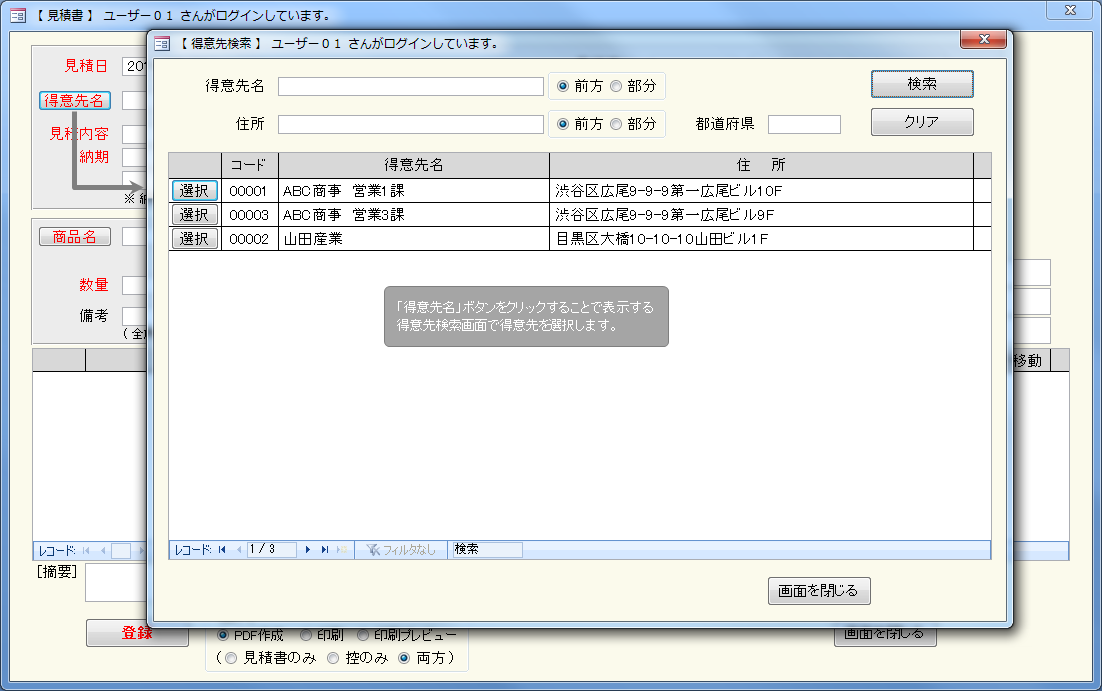Viewport: 1102px width, 691px height.
Task: Click the next record arrow
Action: point(308,550)
